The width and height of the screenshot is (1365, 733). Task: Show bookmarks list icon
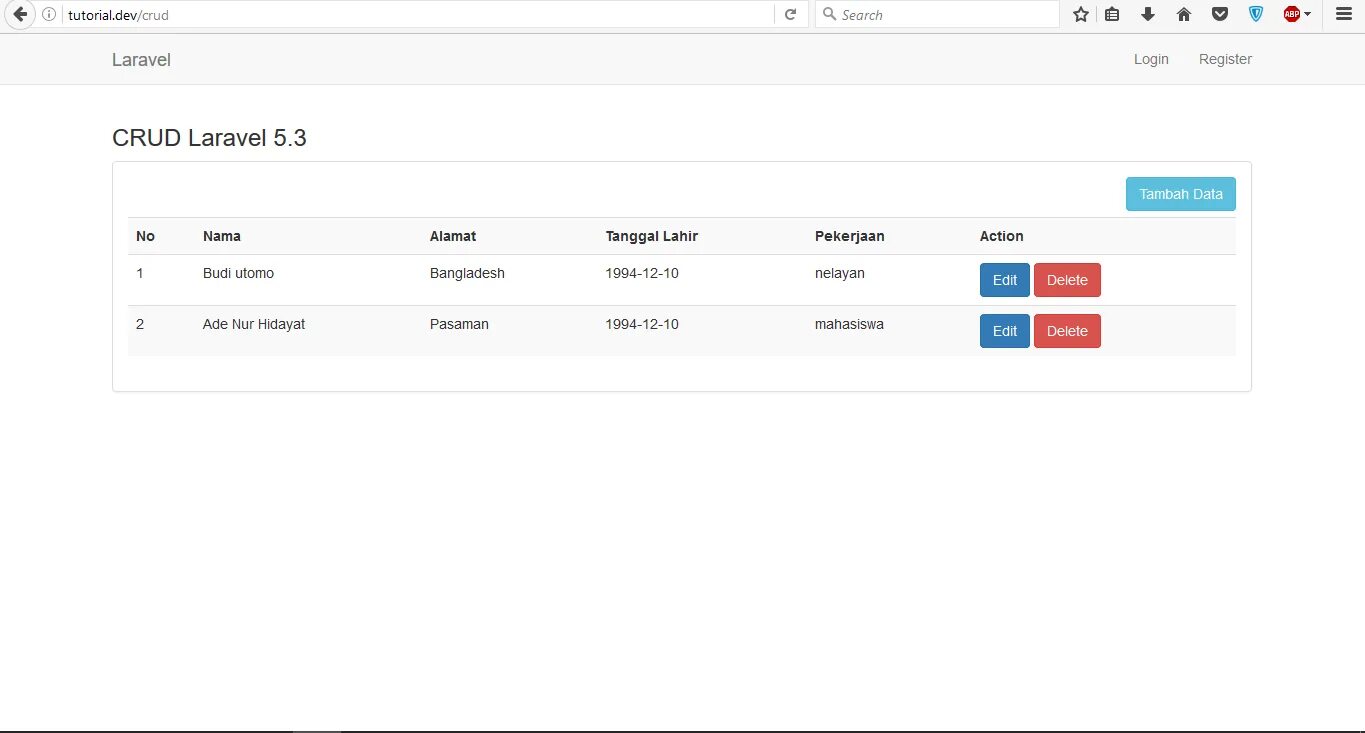pyautogui.click(x=1112, y=14)
